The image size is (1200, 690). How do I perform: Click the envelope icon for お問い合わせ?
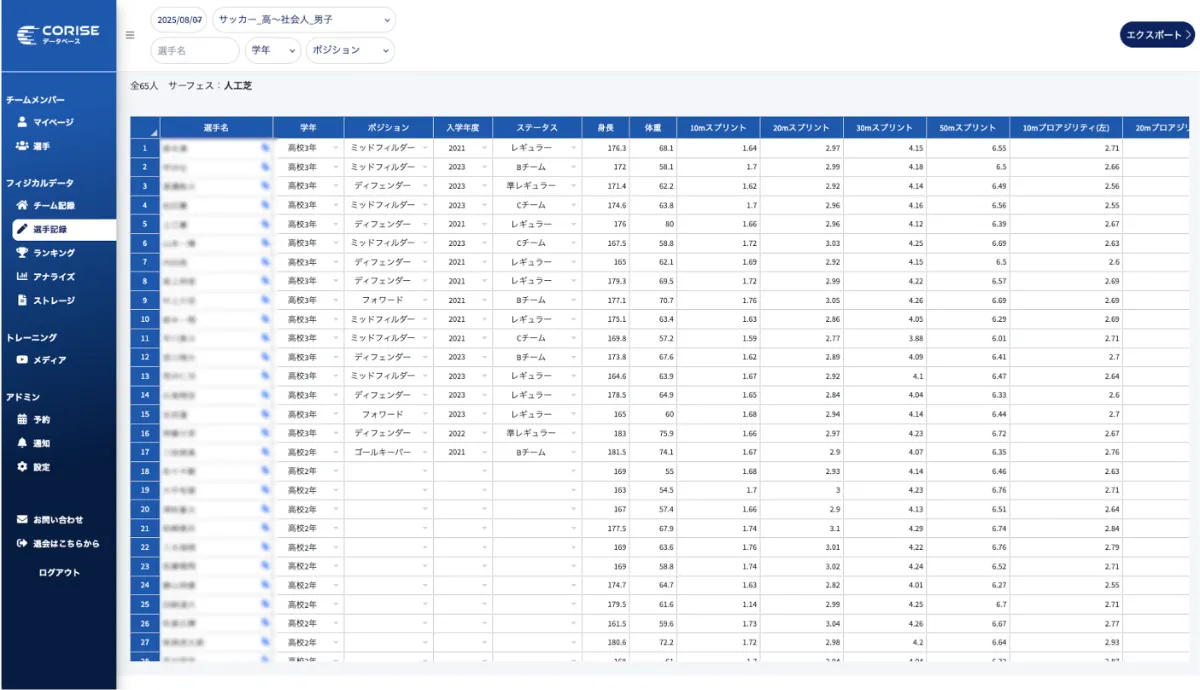(x=22, y=520)
